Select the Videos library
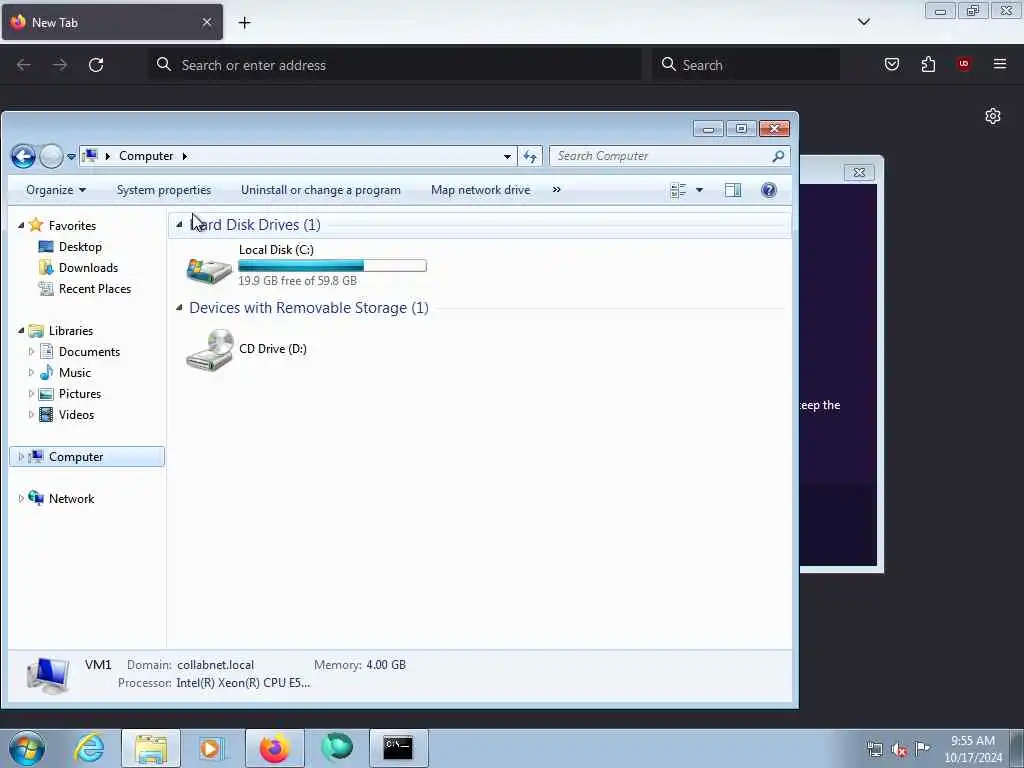1024x768 pixels. pos(76,415)
